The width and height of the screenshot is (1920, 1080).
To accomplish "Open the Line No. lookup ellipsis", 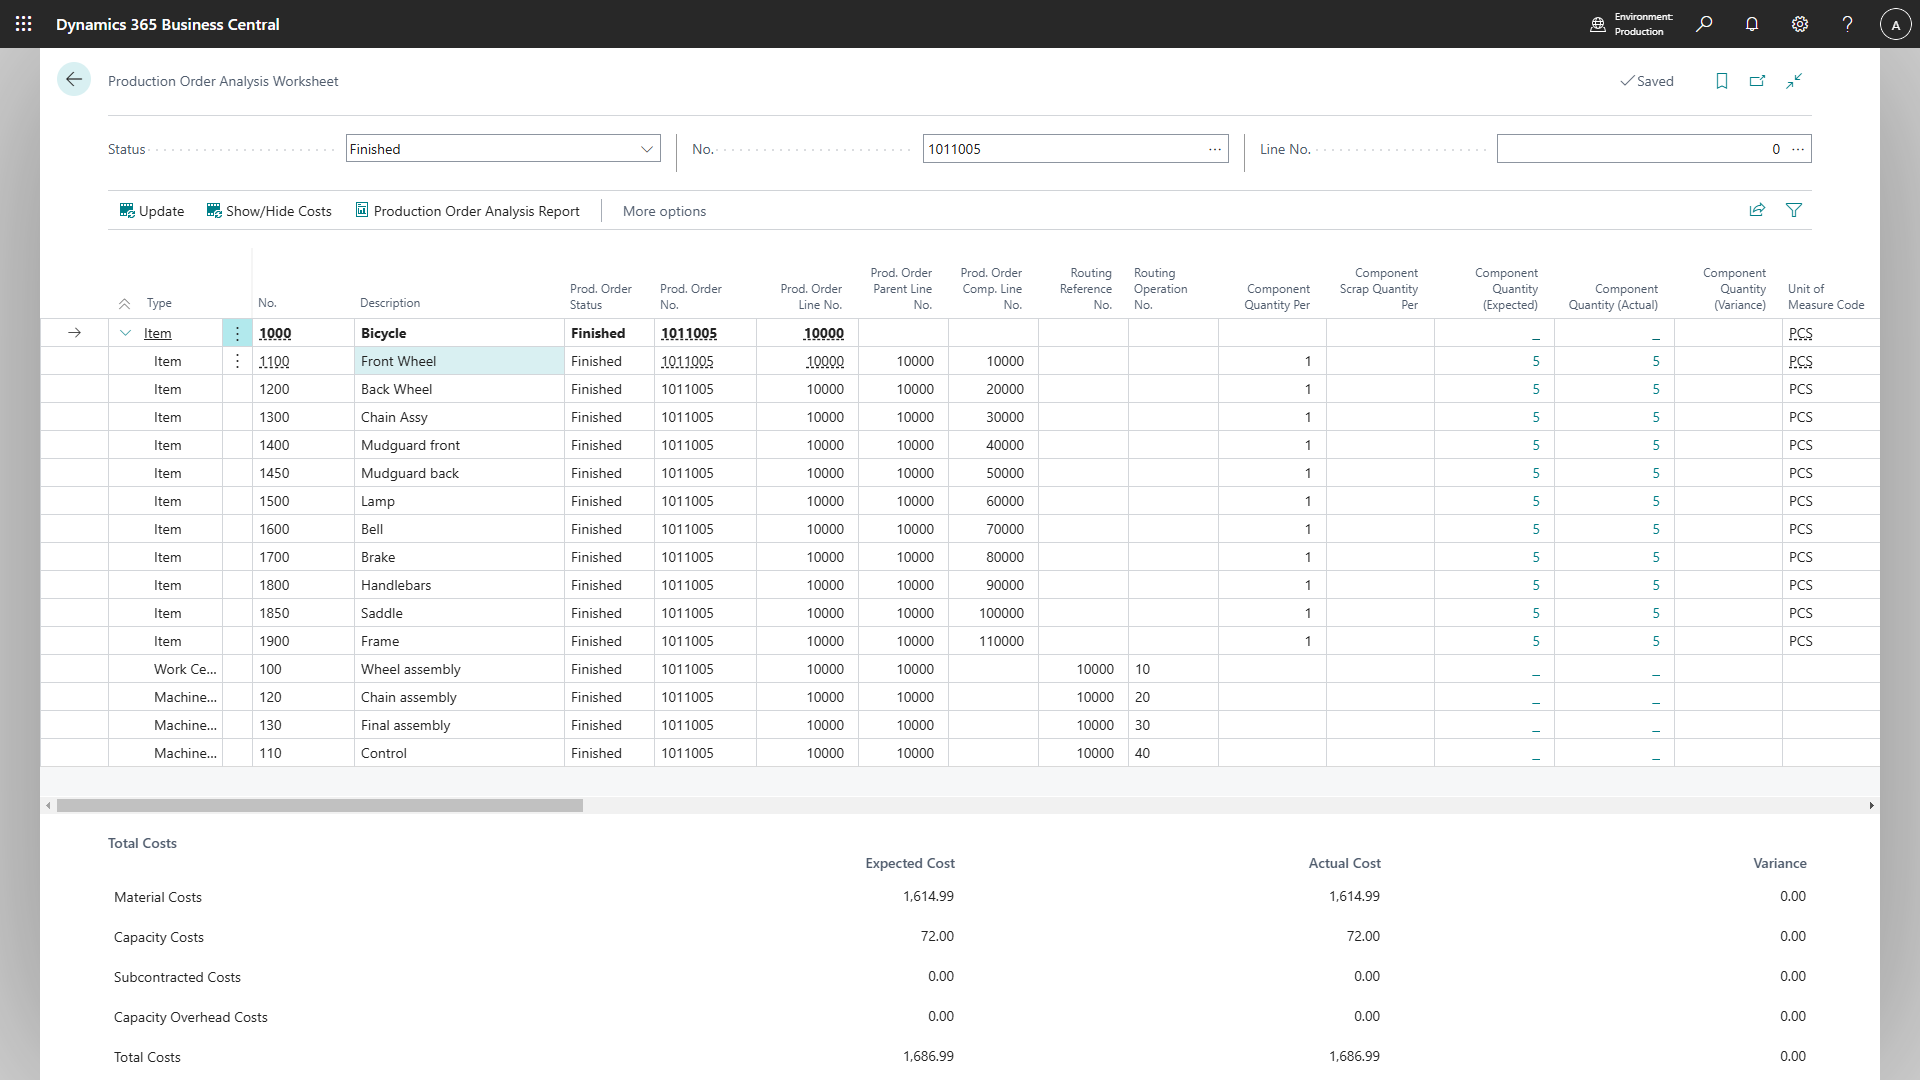I will (x=1798, y=149).
